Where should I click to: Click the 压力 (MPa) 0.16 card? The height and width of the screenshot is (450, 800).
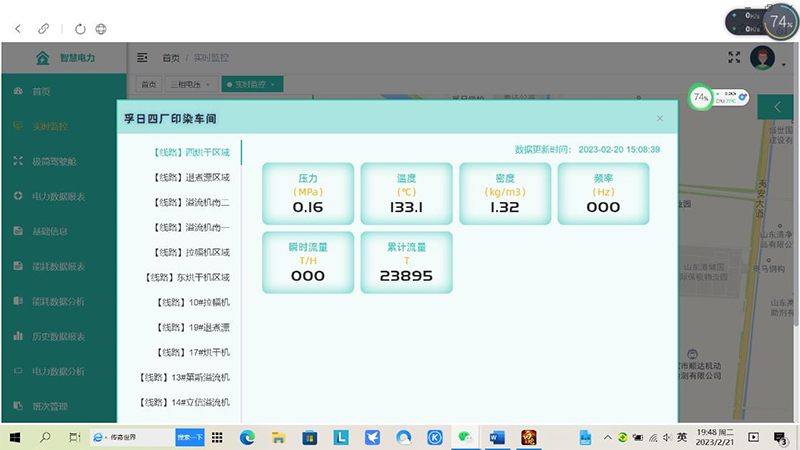[308, 194]
